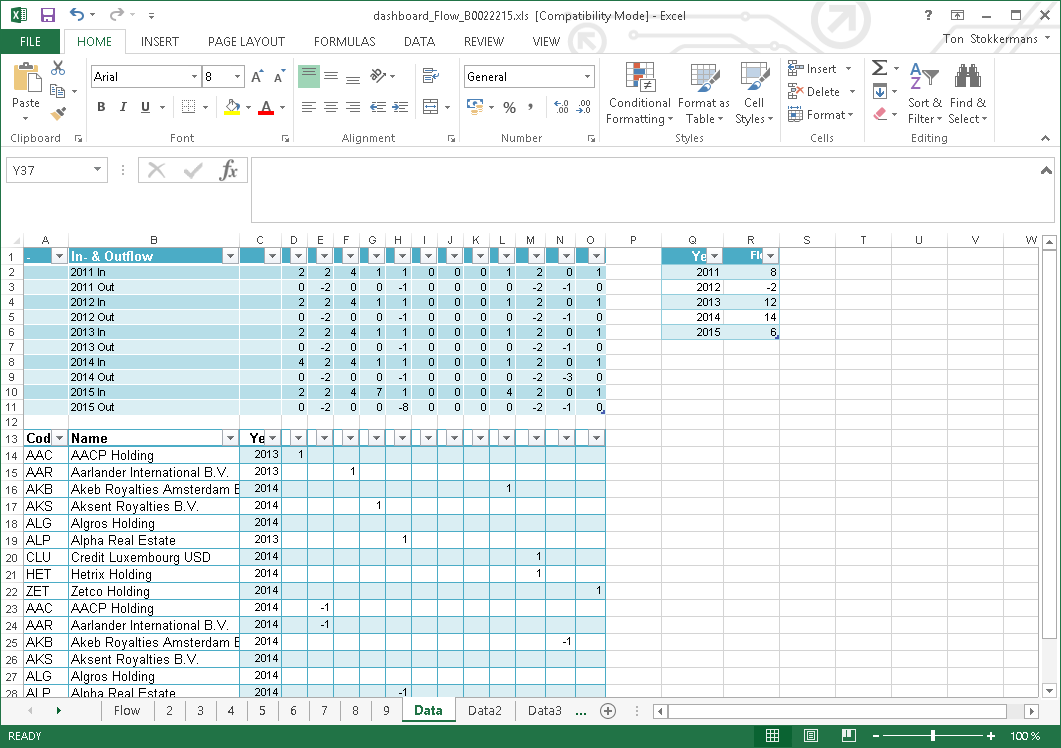Open the font size dropdown
Viewport: 1061px width, 748px height.
tap(237, 76)
